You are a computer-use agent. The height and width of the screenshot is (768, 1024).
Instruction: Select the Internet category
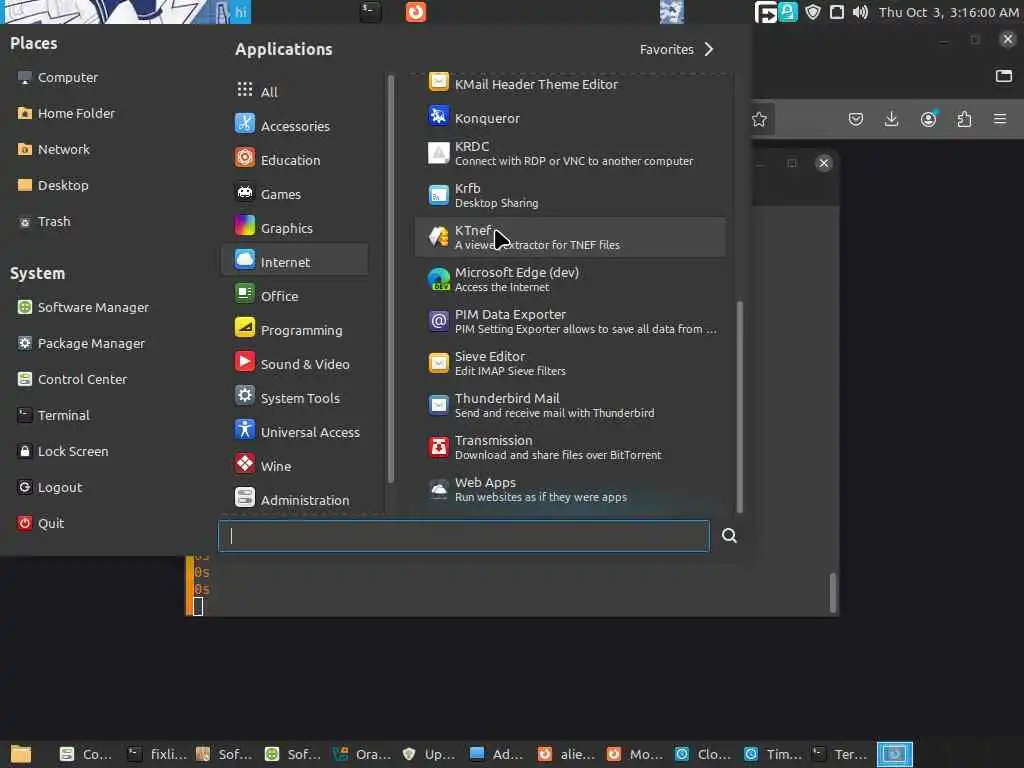coord(295,261)
